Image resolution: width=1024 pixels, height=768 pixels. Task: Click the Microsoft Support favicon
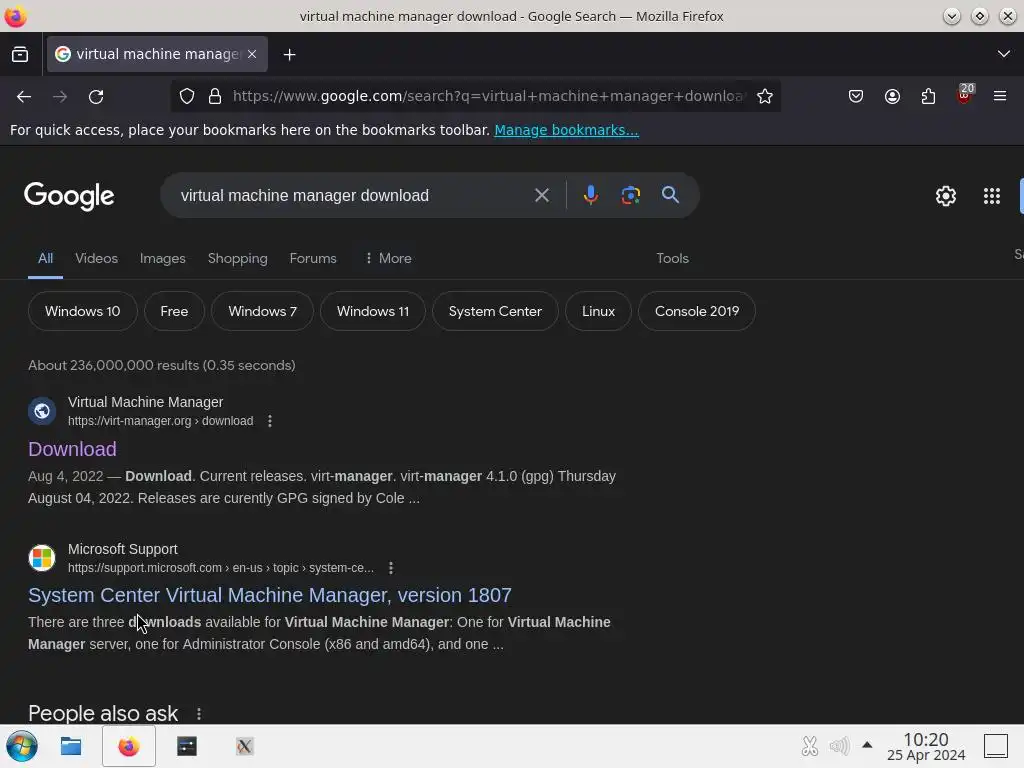42,558
